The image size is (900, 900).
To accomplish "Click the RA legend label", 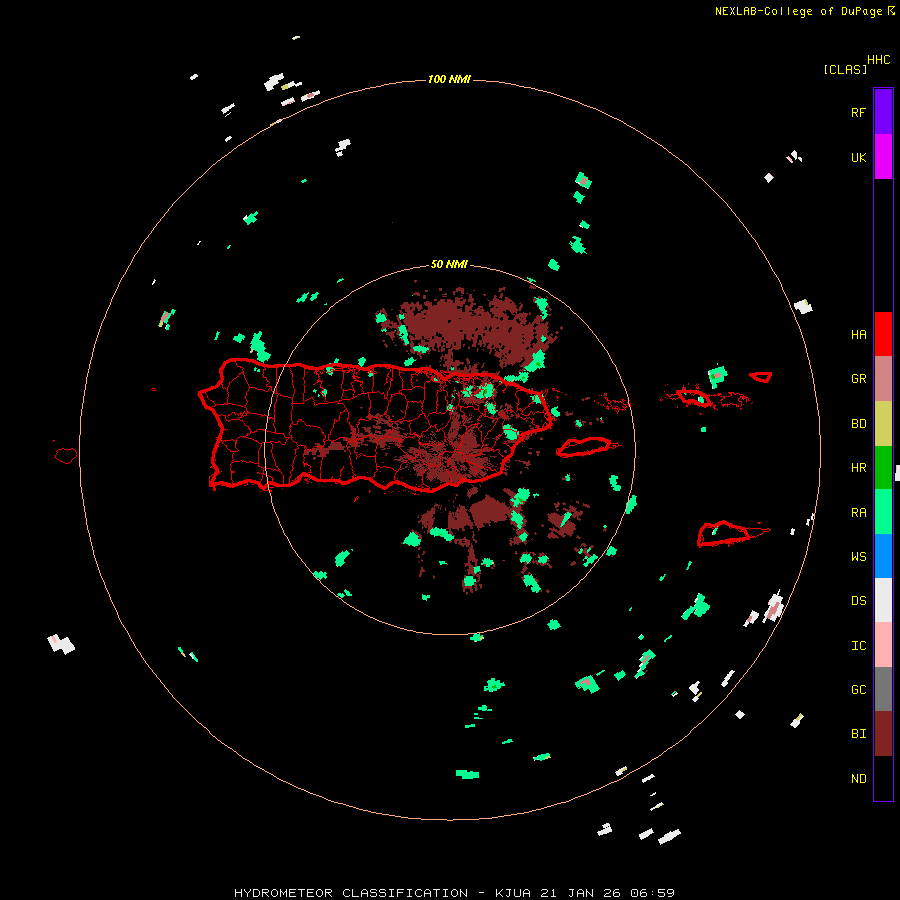I will [858, 513].
